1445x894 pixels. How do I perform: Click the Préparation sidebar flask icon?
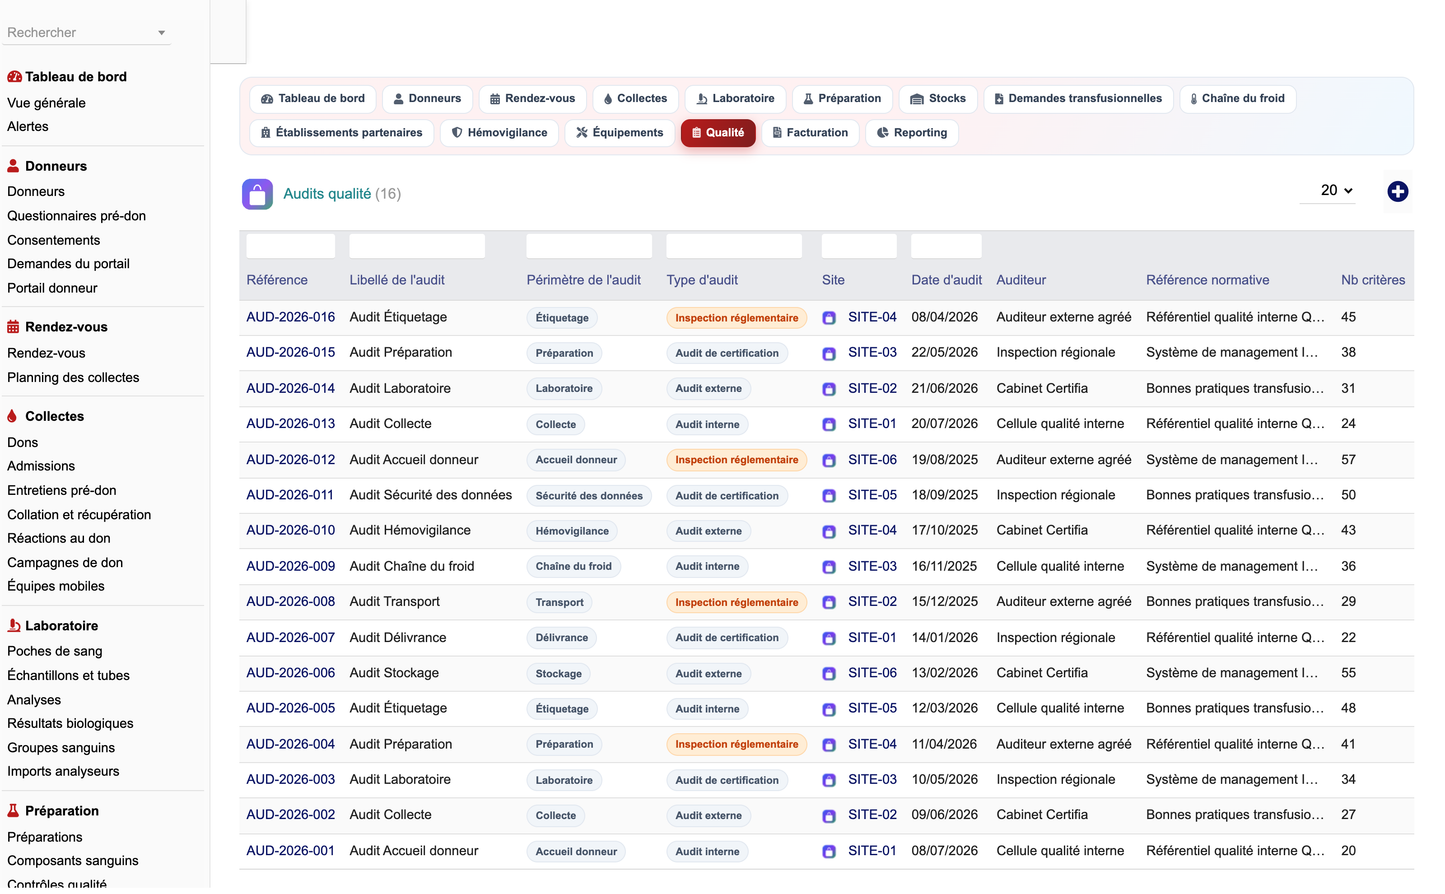13,811
